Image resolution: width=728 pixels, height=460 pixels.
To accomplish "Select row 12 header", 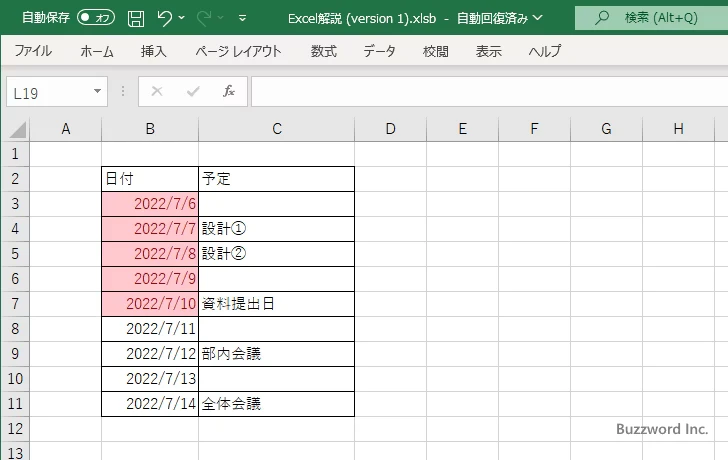I will 15,428.
